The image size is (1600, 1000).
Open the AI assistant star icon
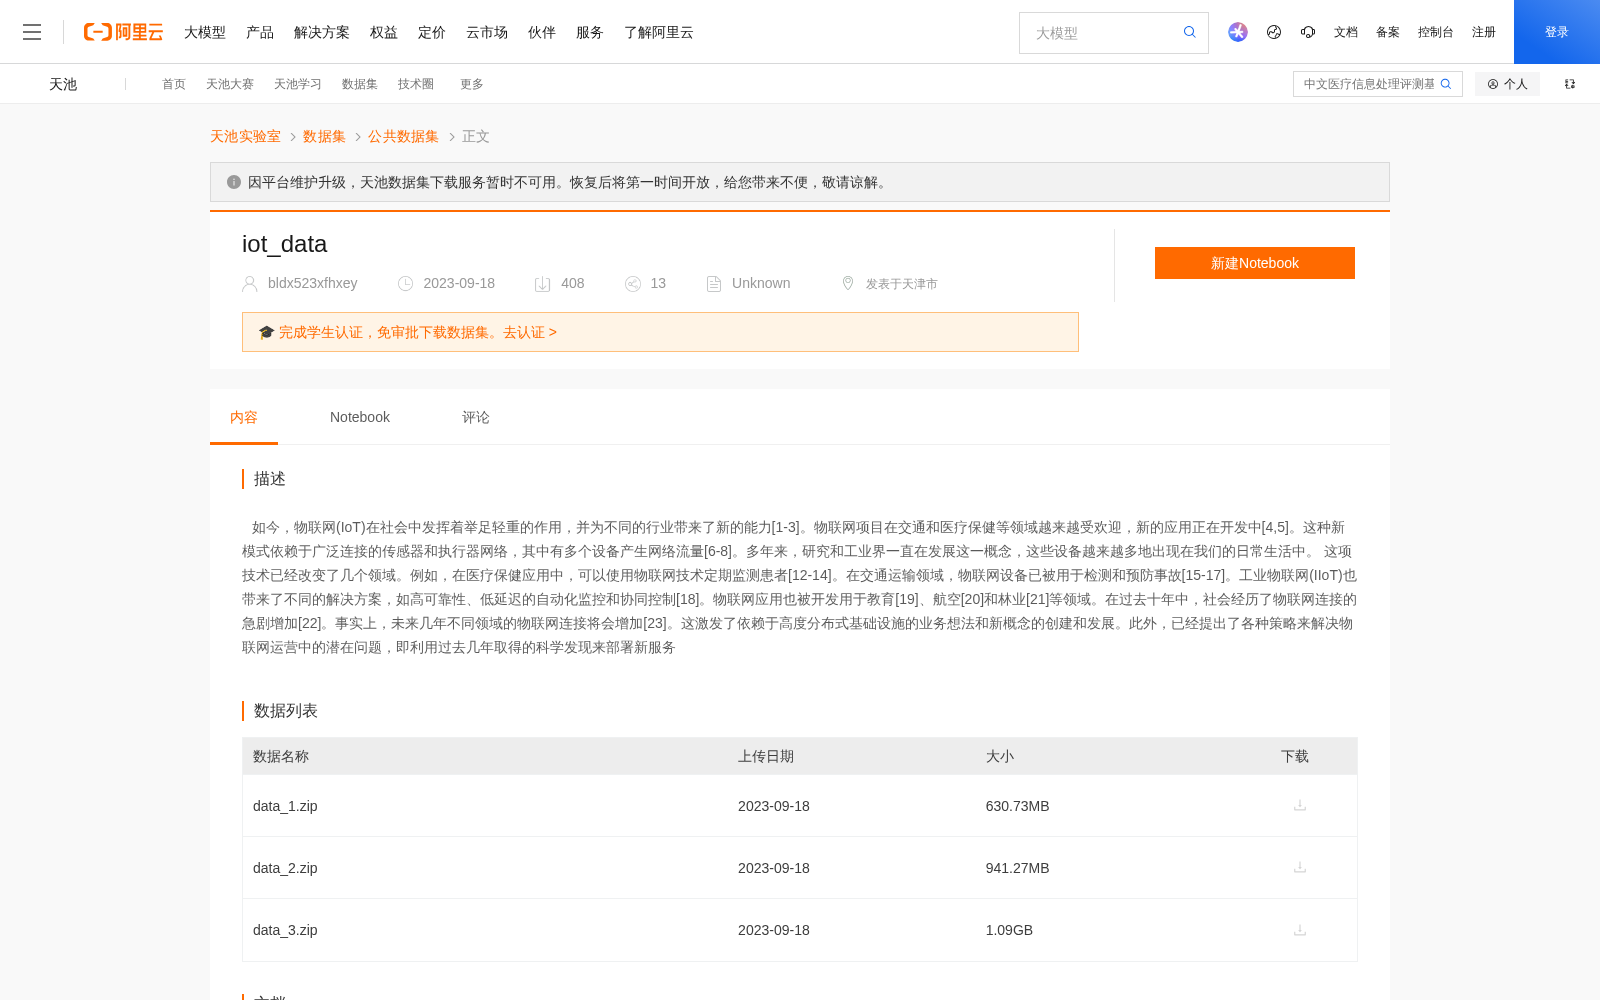(x=1238, y=32)
